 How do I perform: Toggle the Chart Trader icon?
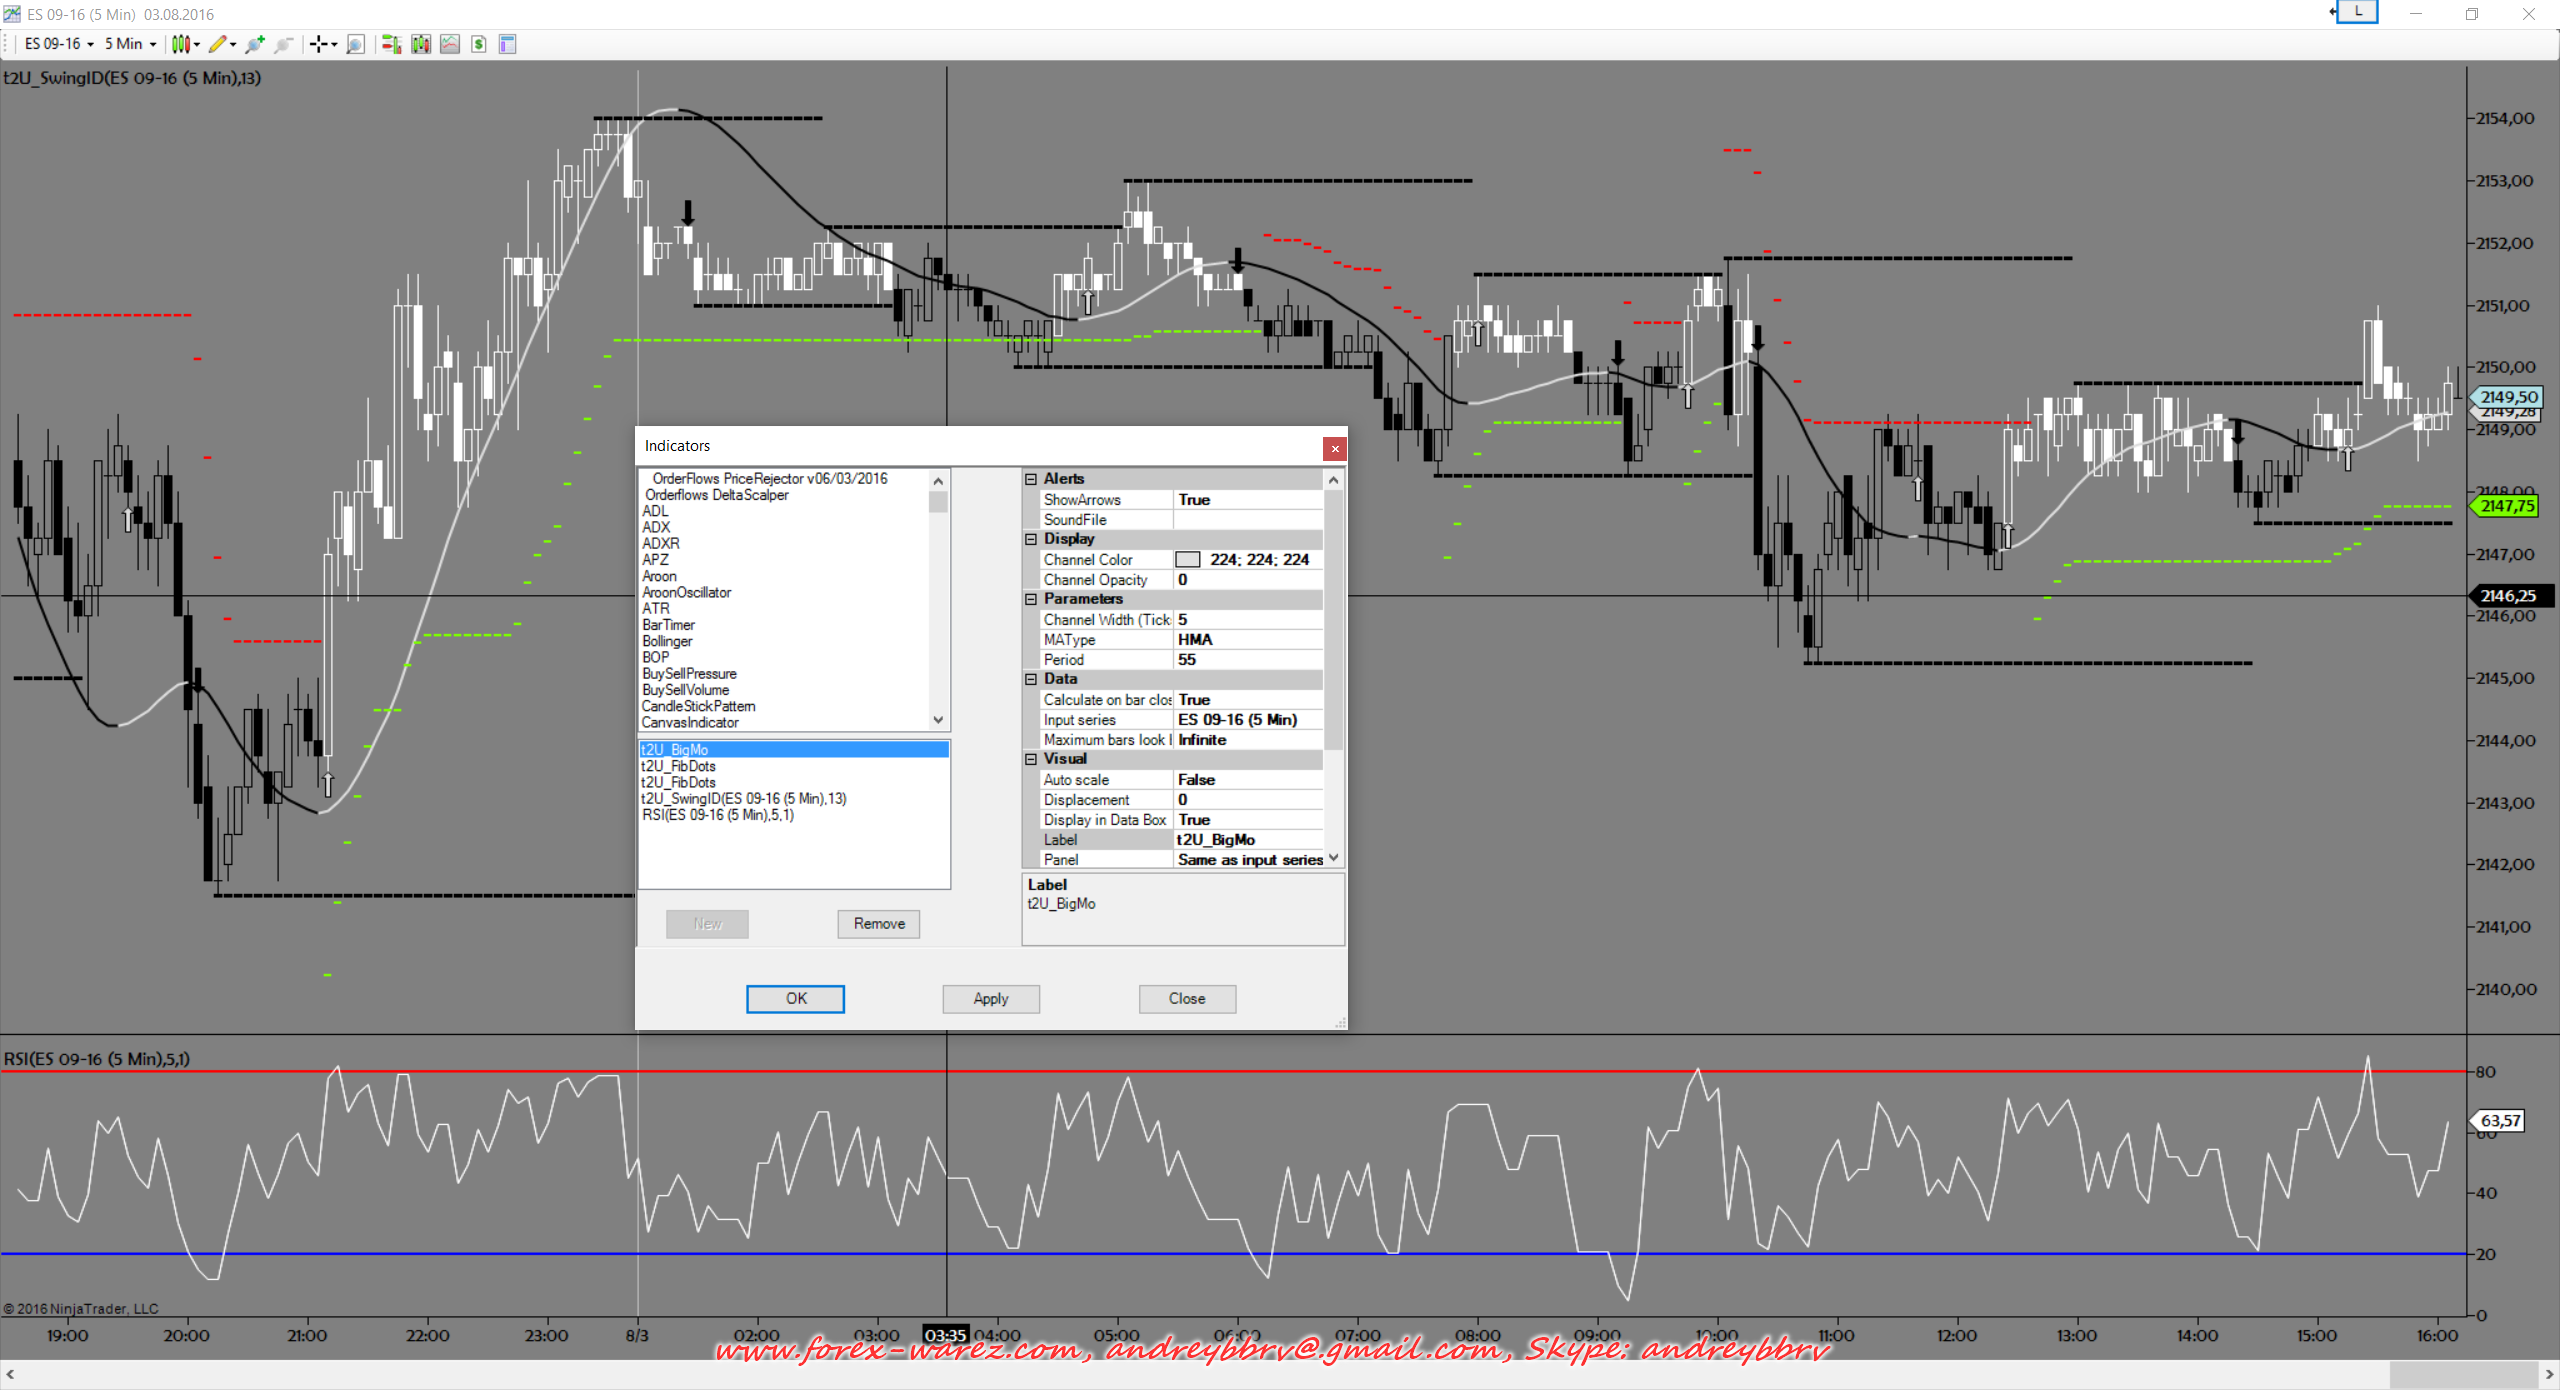[x=391, y=44]
